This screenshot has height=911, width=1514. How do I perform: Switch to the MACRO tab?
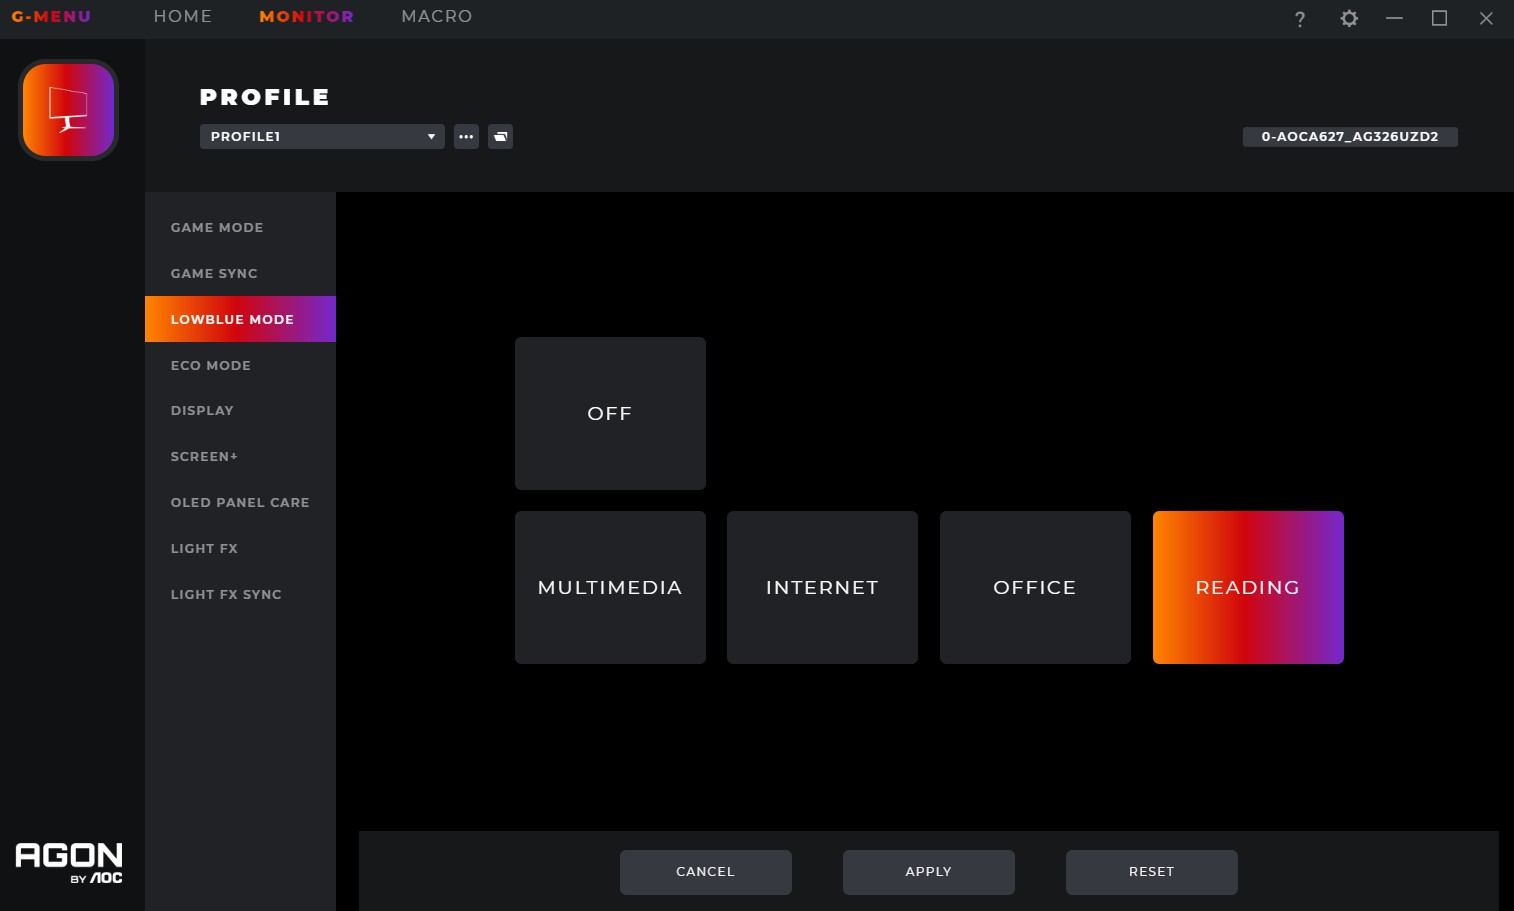pyautogui.click(x=437, y=17)
